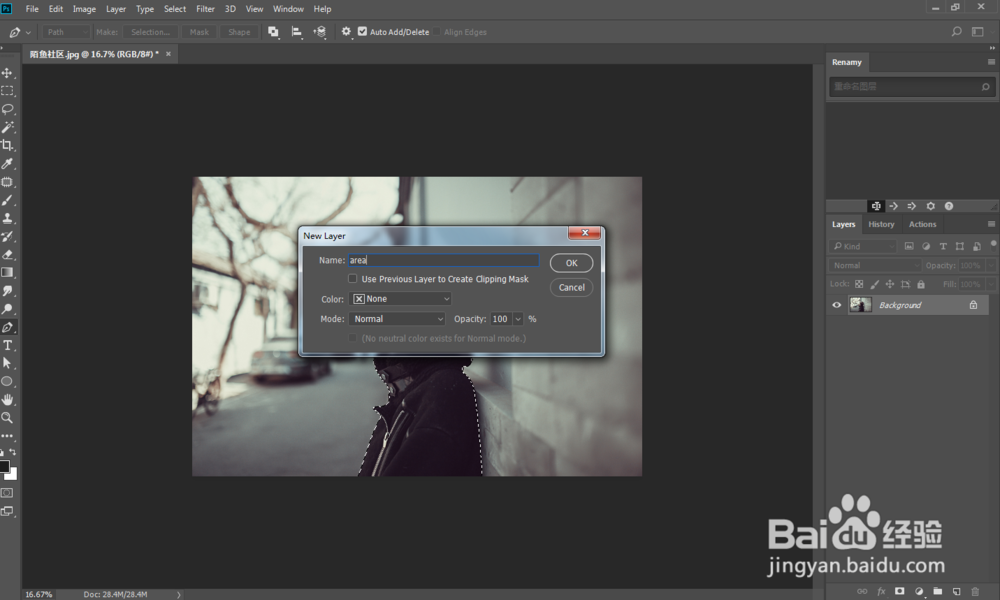The height and width of the screenshot is (600, 1000).
Task: Select the Rectangular Marquee tool
Action: 7,91
